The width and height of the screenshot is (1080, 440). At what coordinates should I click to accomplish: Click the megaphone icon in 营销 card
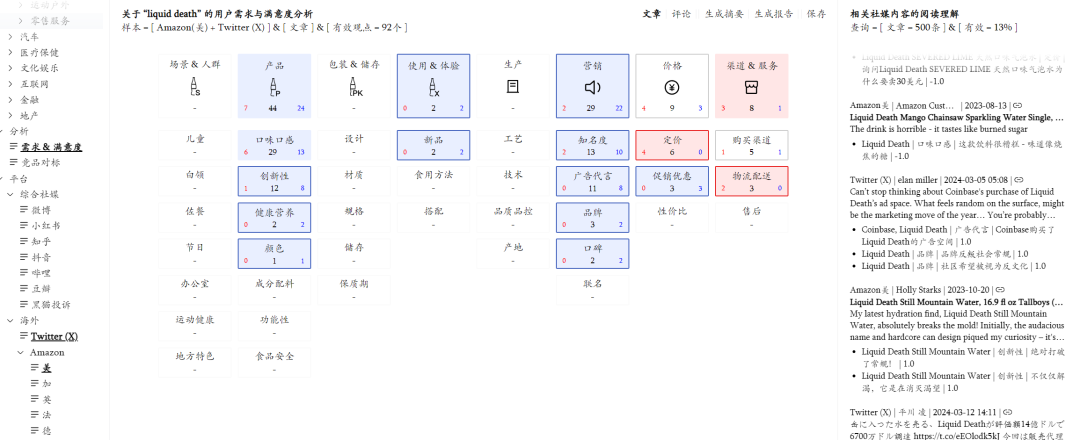click(592, 87)
